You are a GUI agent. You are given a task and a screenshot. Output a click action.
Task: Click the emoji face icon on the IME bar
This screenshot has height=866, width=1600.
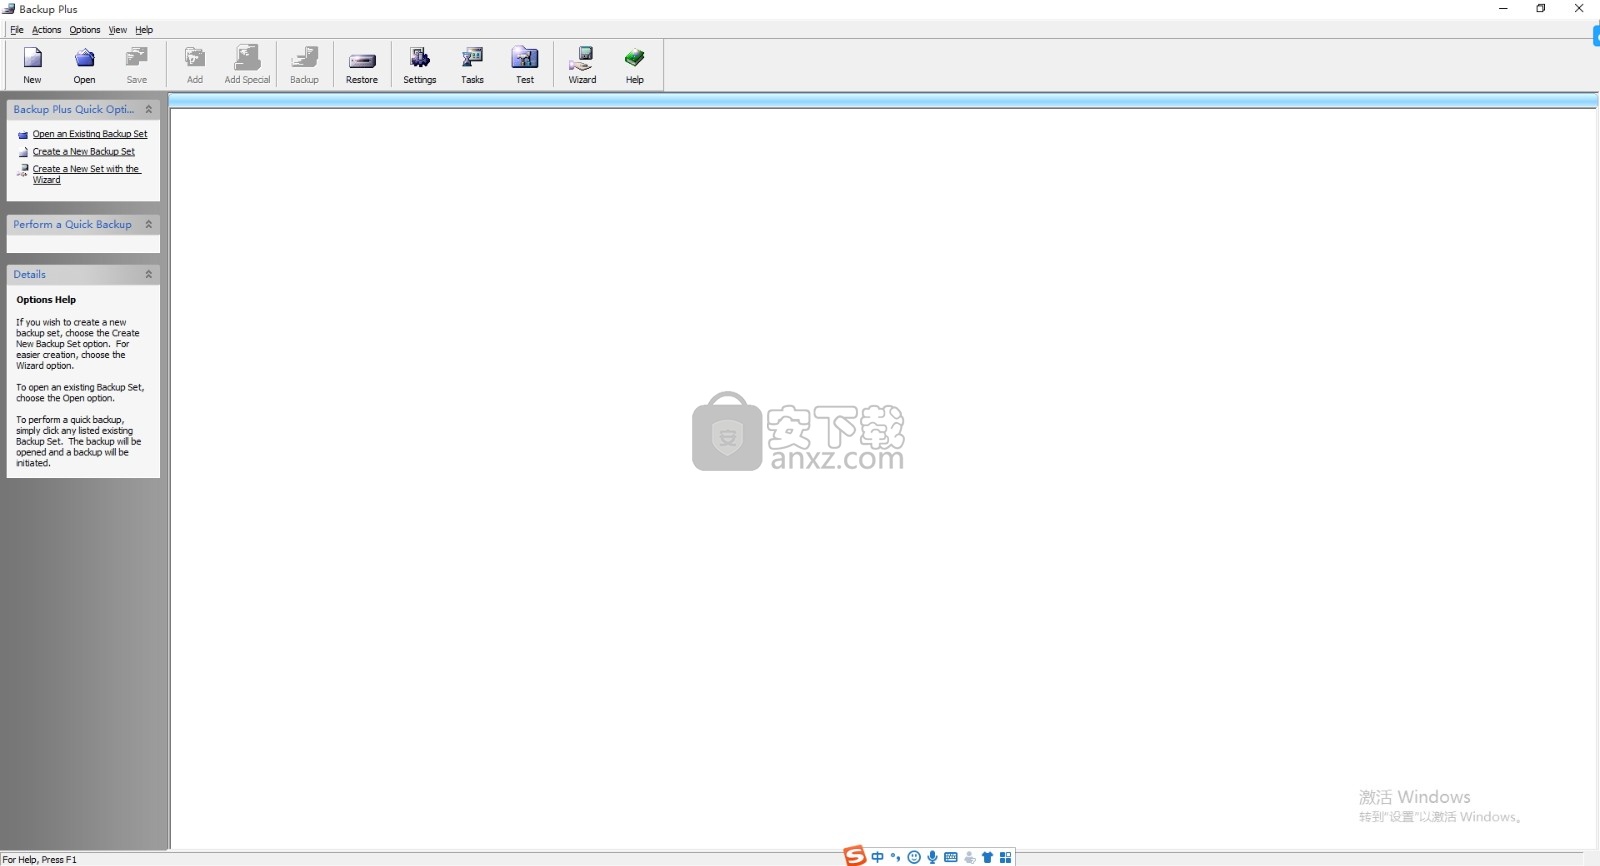coord(914,857)
